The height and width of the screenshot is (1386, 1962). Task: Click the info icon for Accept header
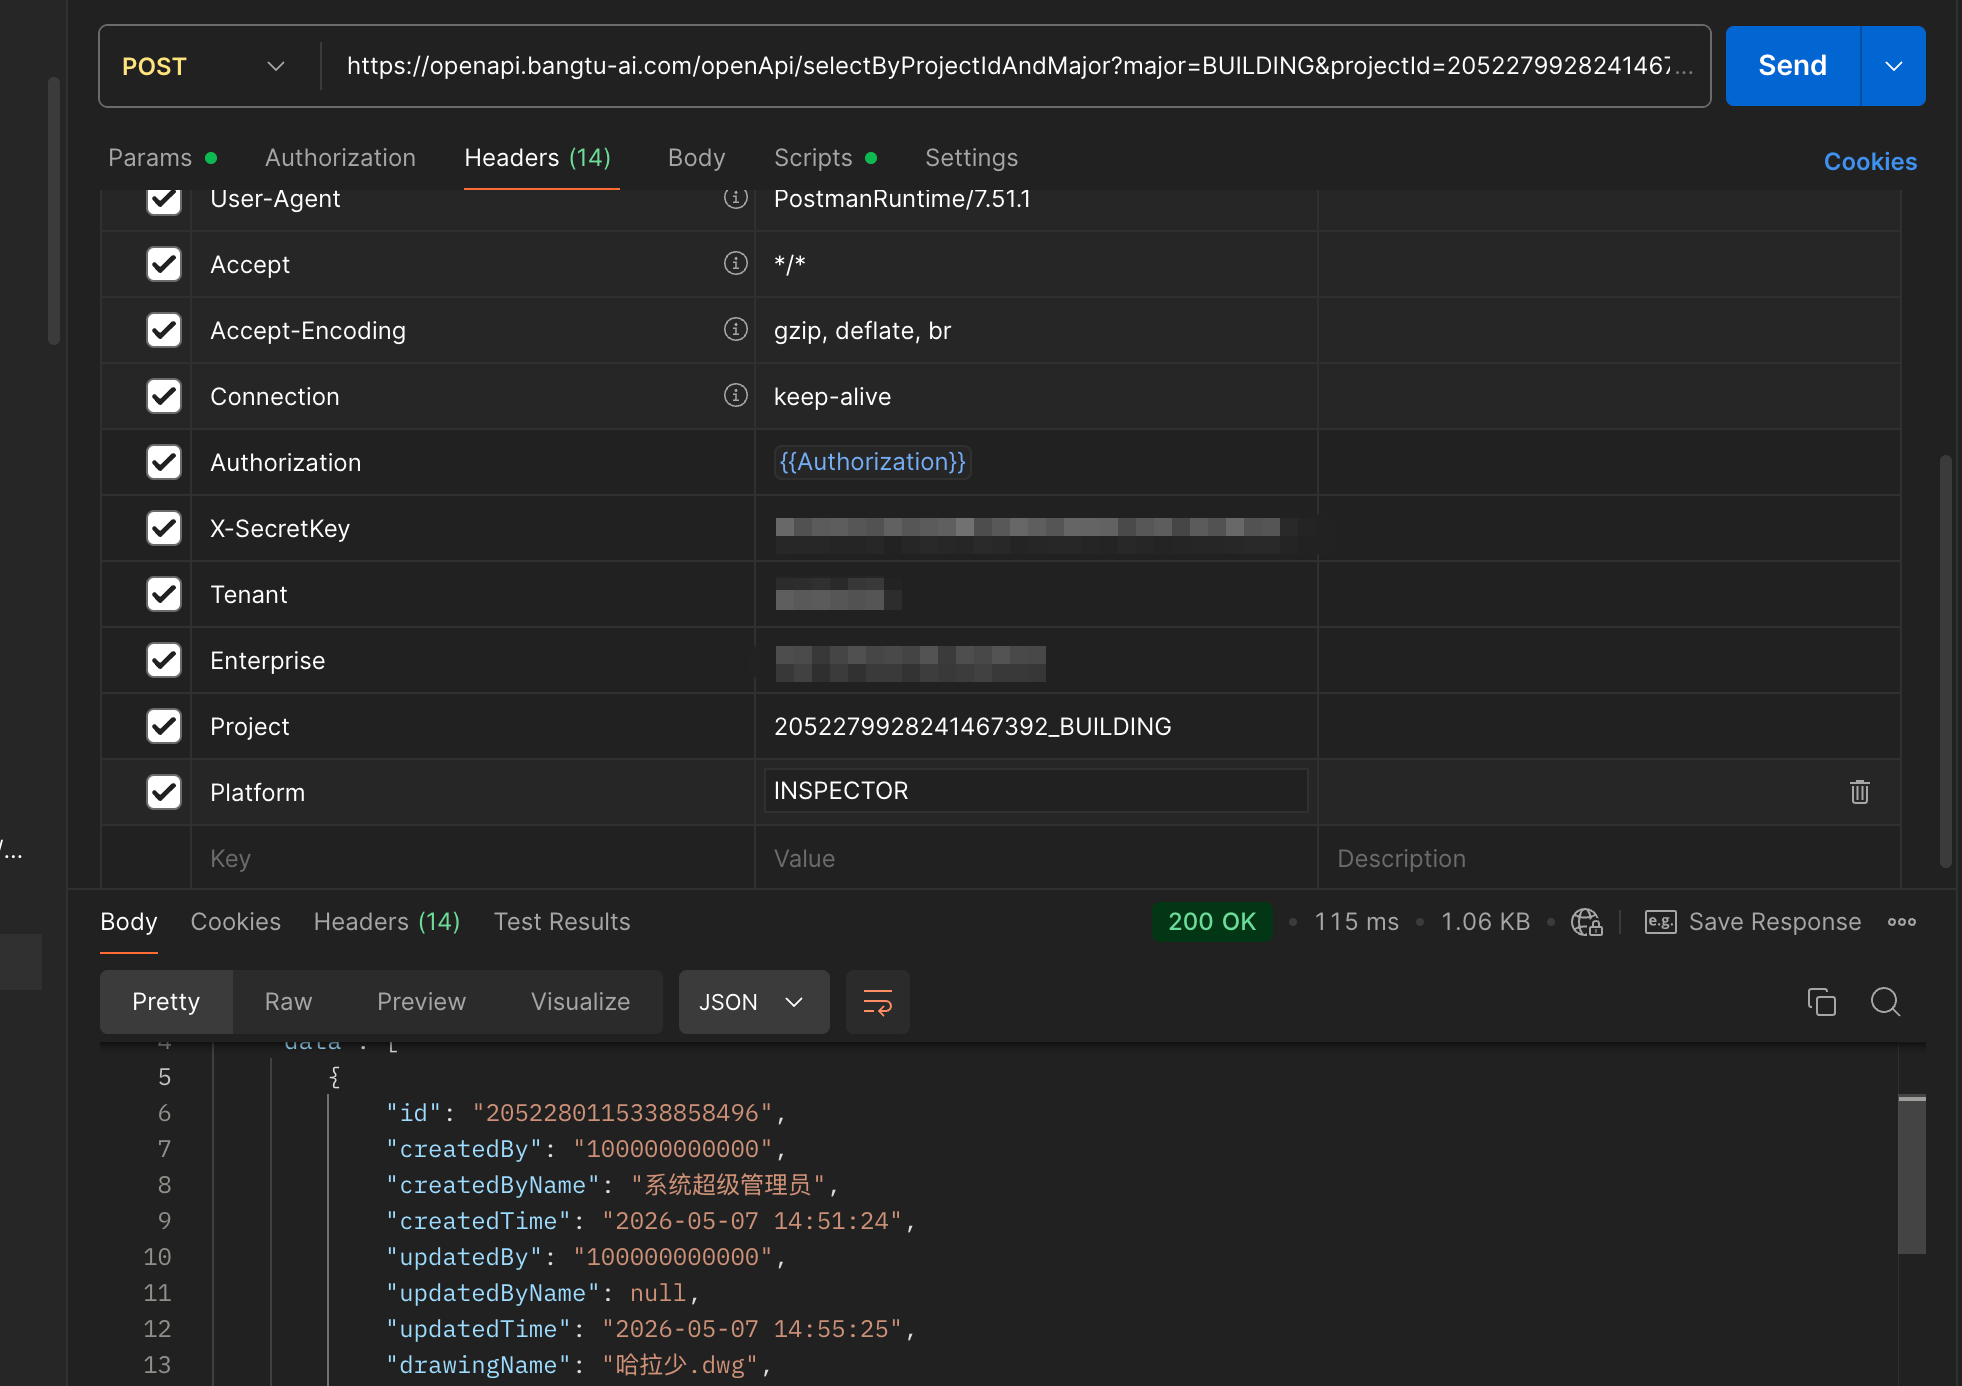736,263
